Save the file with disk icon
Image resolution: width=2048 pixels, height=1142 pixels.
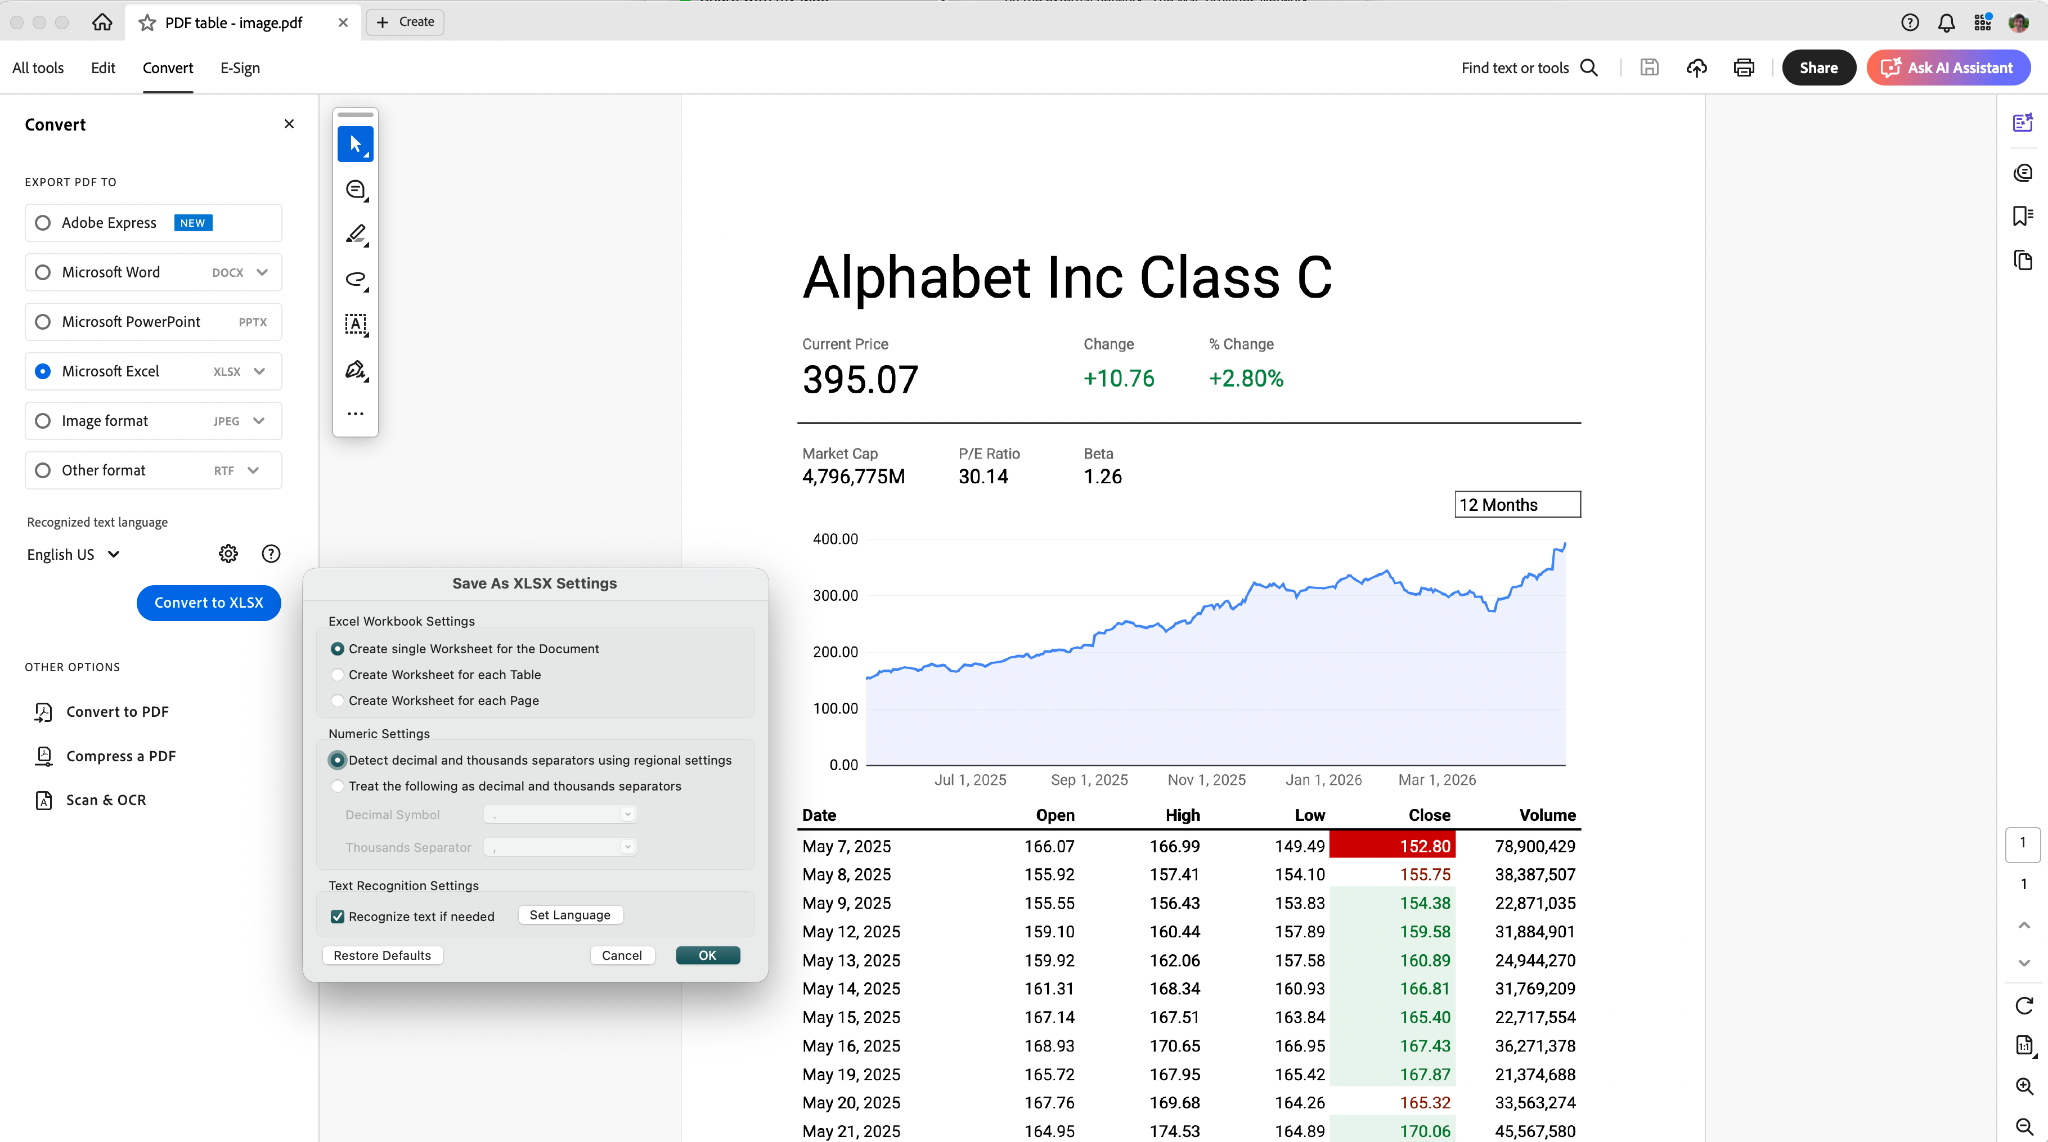point(1650,68)
